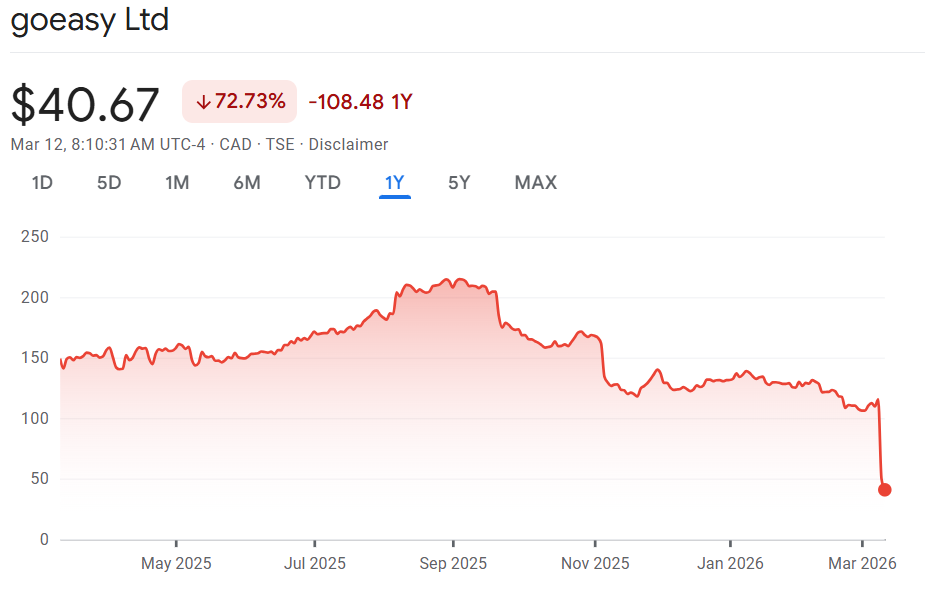Click the down arrow in the percentage badge

point(204,102)
